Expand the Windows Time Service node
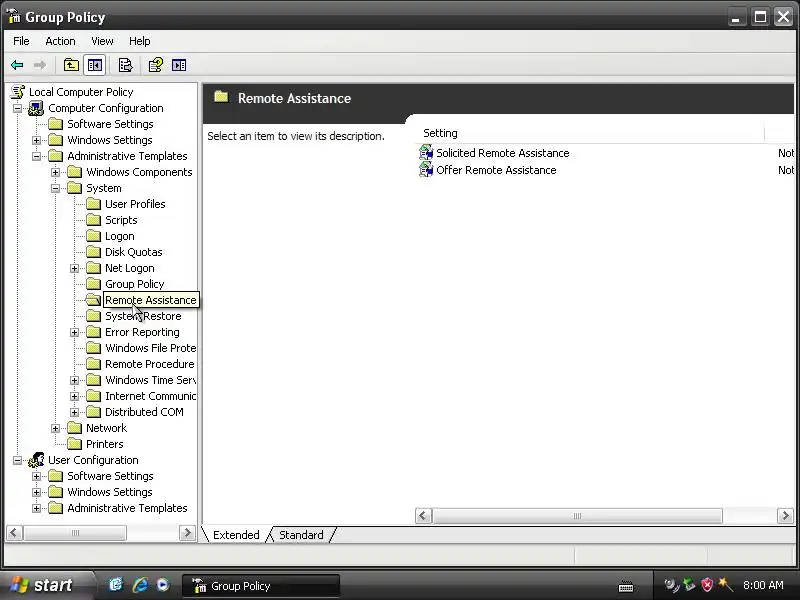The height and width of the screenshot is (600, 800). [x=74, y=380]
